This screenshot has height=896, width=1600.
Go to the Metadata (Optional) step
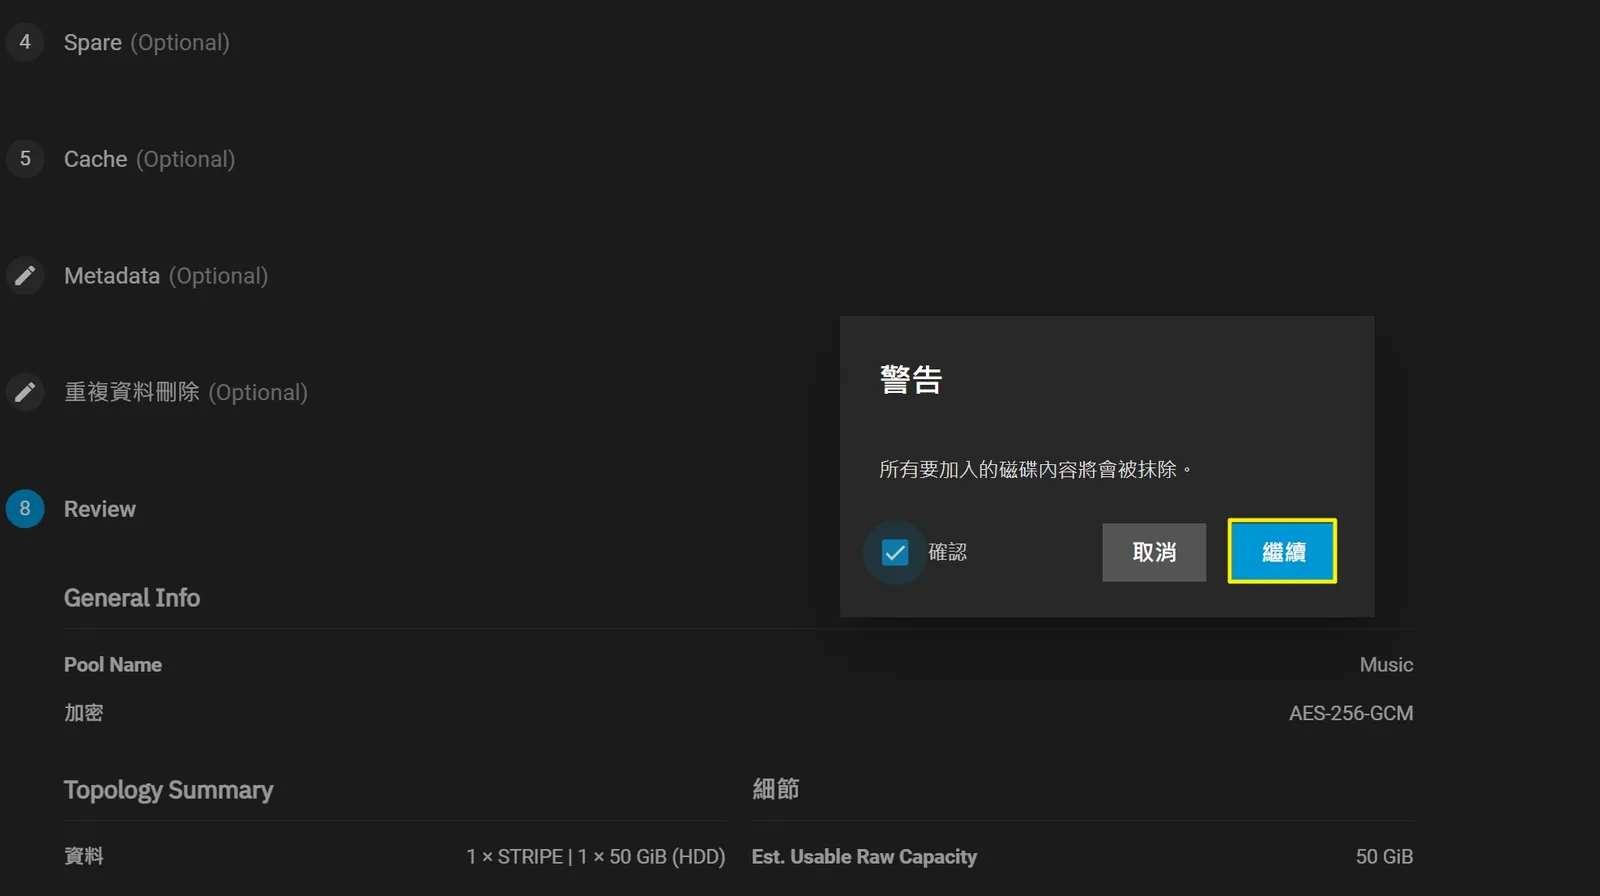pyautogui.click(x=166, y=275)
